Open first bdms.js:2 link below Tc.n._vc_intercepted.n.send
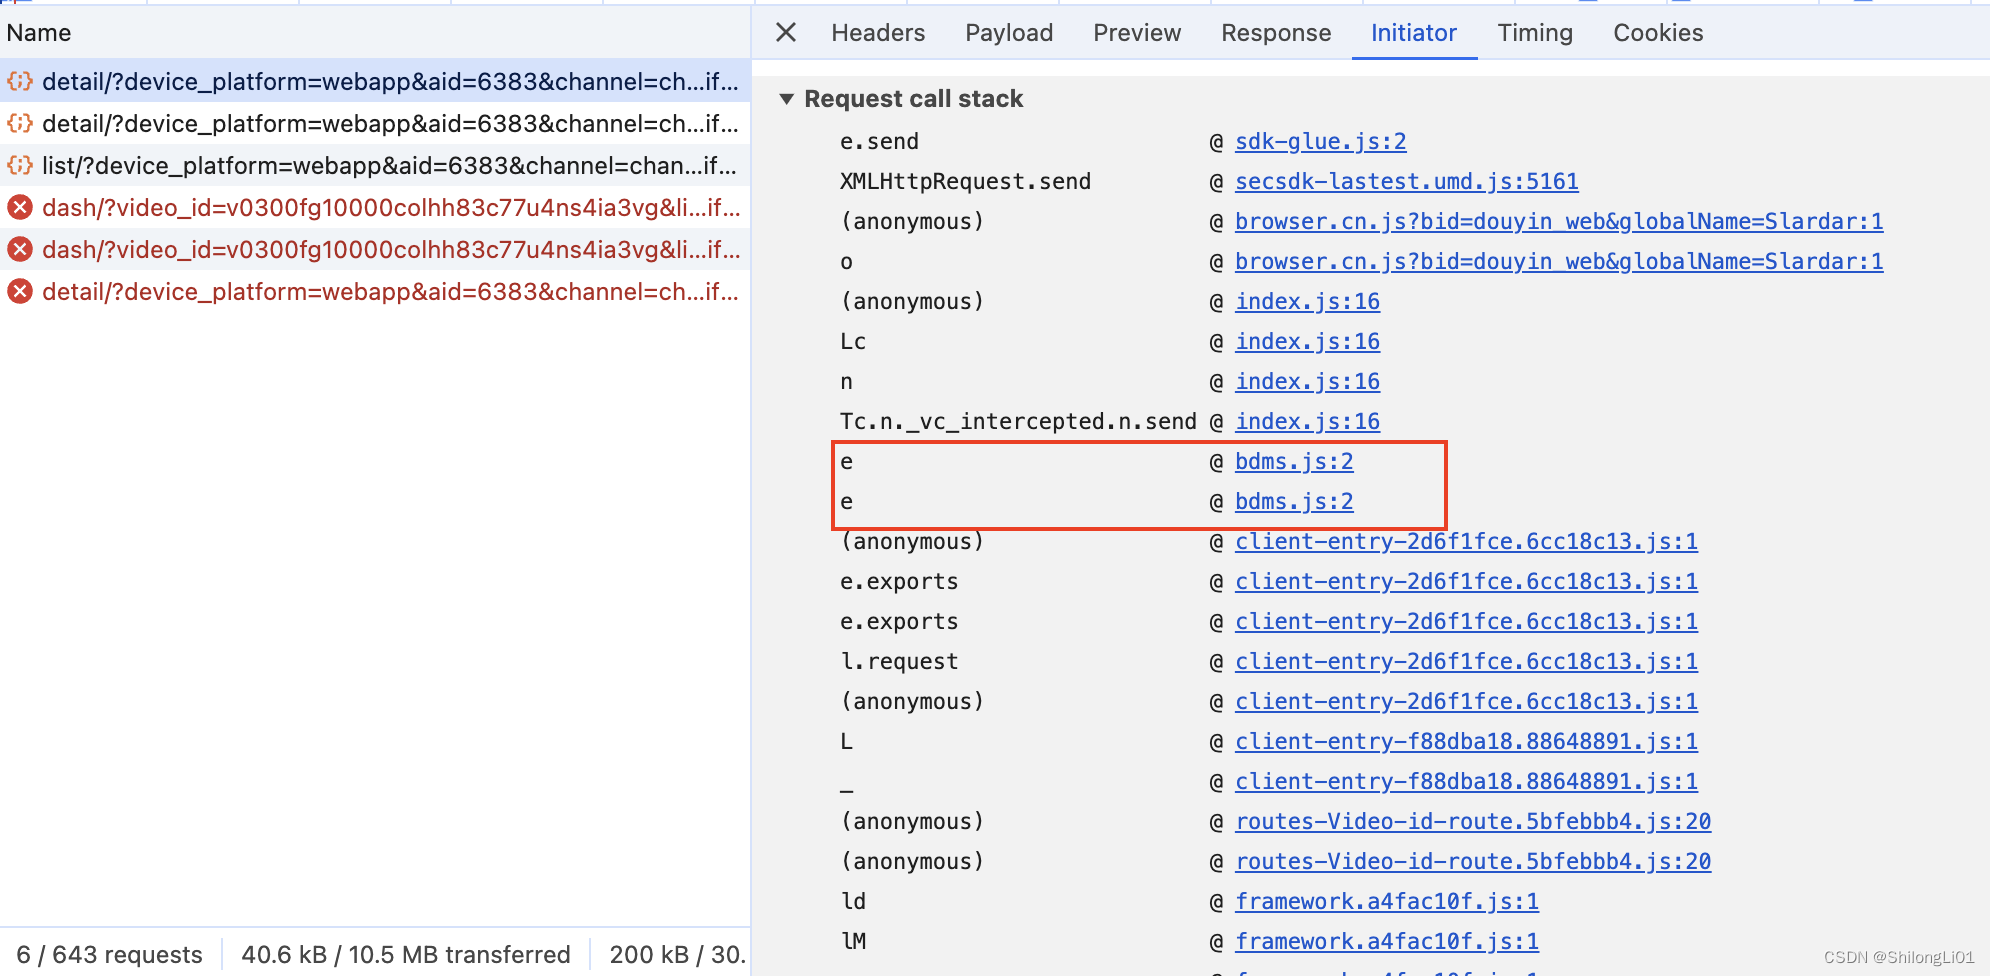The image size is (1990, 976). pos(1294,462)
